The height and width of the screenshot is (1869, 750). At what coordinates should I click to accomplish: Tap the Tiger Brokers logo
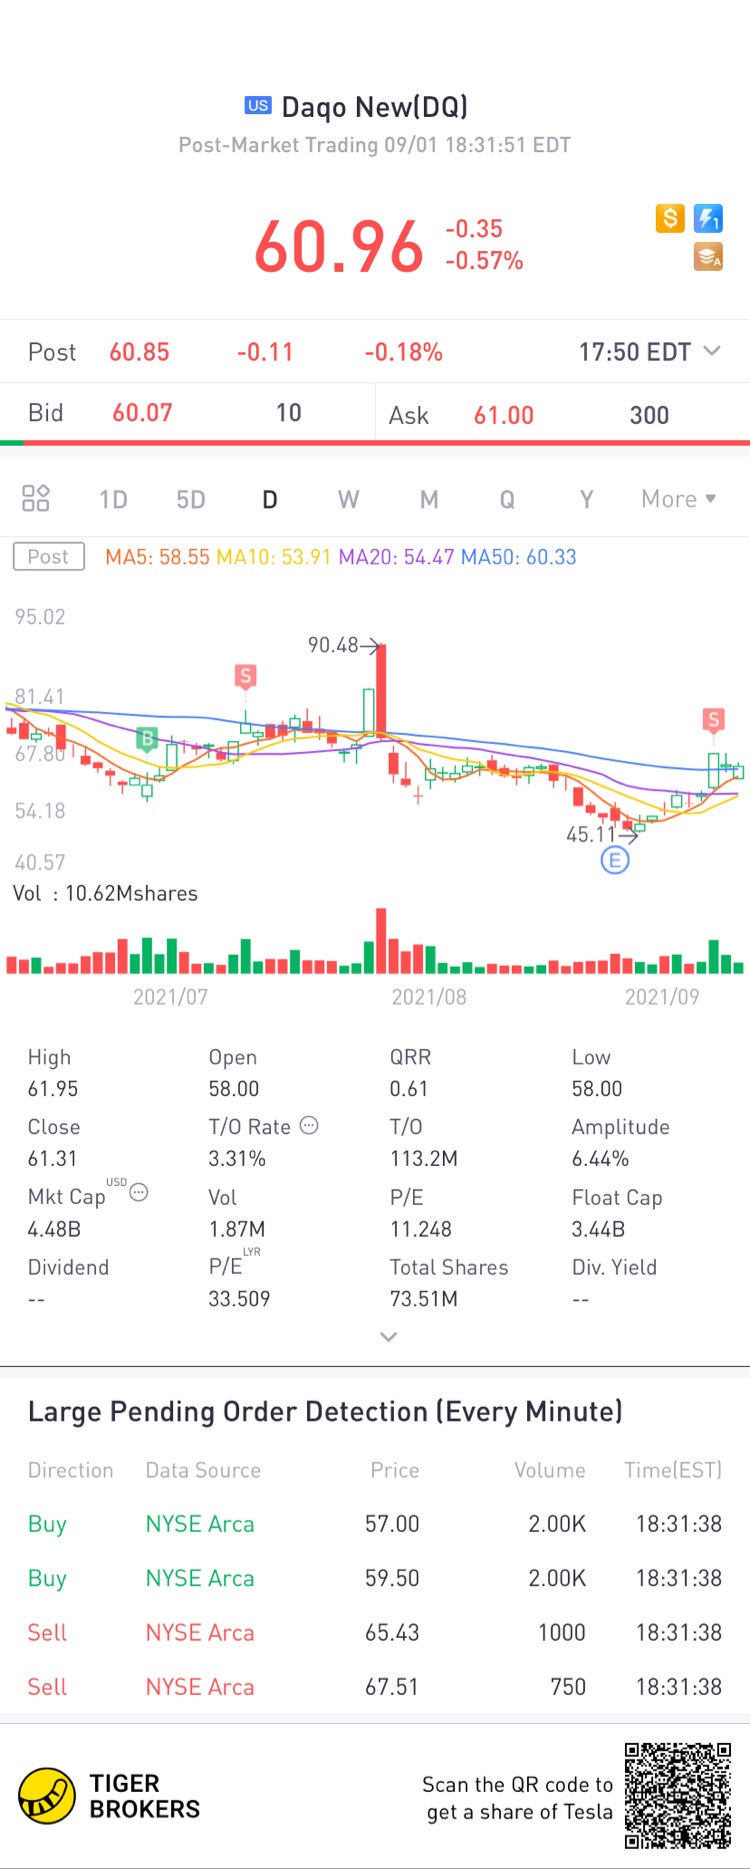(x=110, y=1796)
